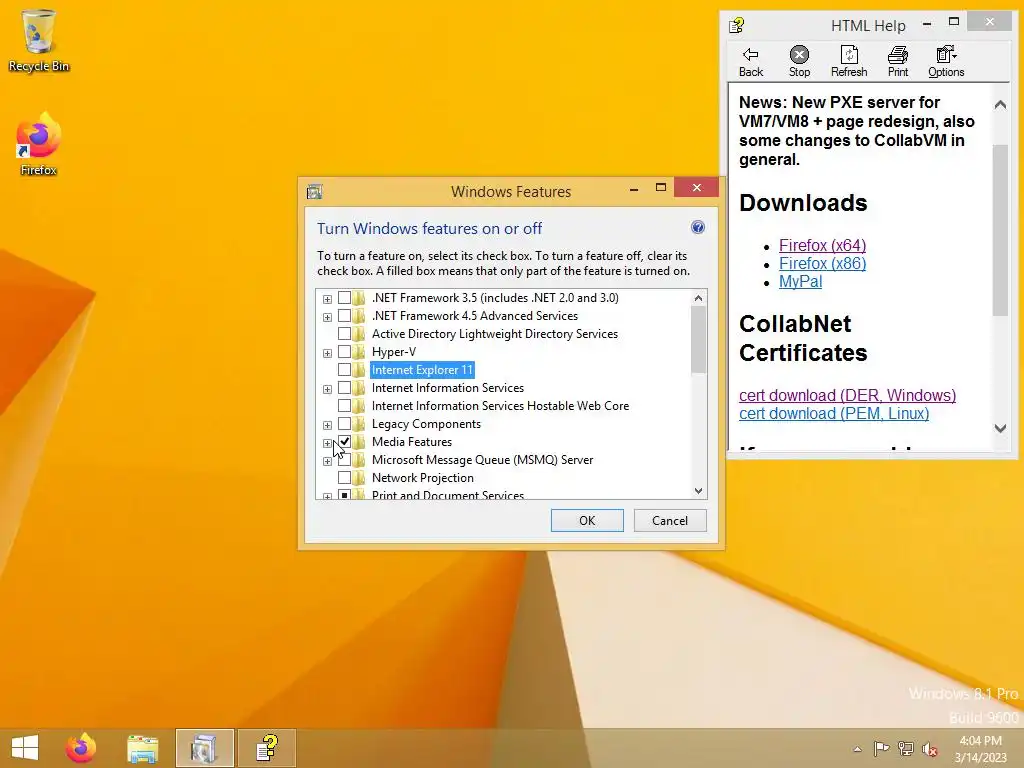Open the Firefox (x64) download link
The width and height of the screenshot is (1024, 768).
[x=822, y=246]
